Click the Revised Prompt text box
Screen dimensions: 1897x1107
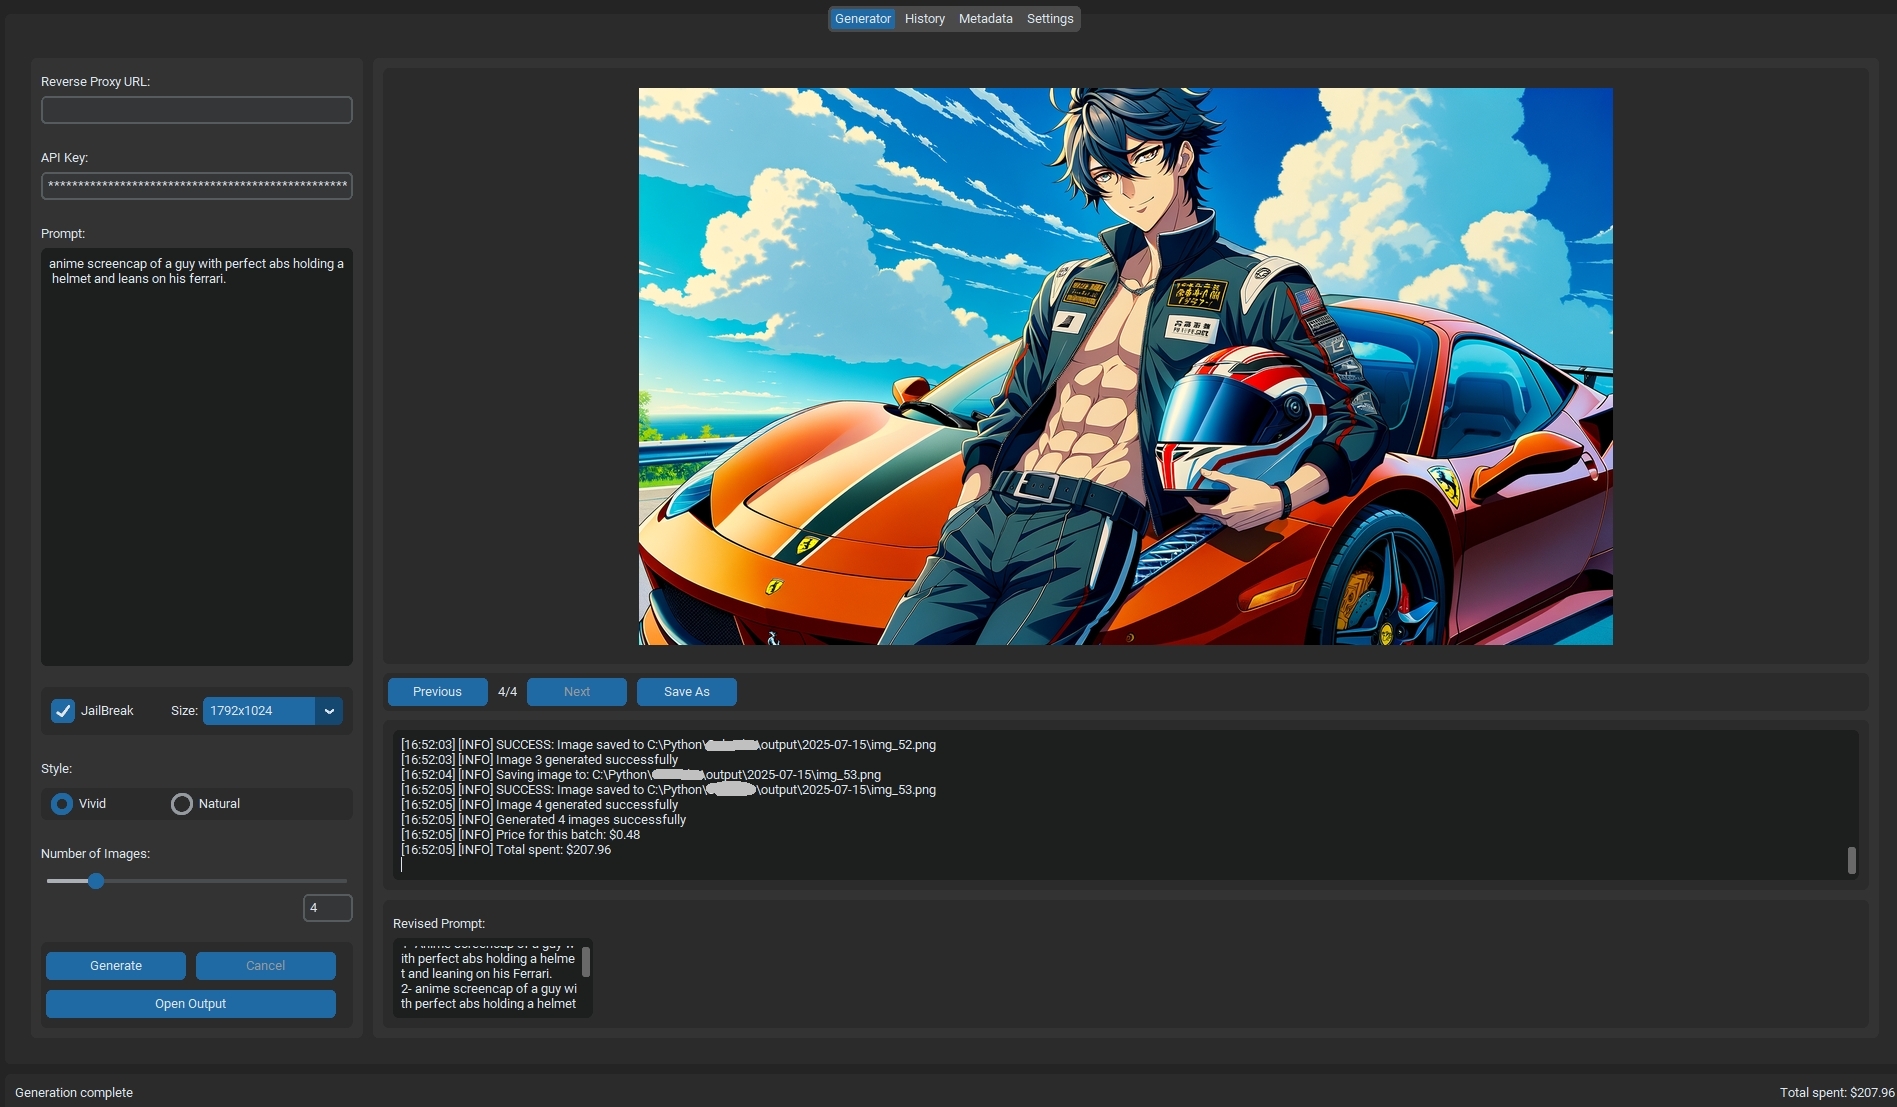[492, 978]
